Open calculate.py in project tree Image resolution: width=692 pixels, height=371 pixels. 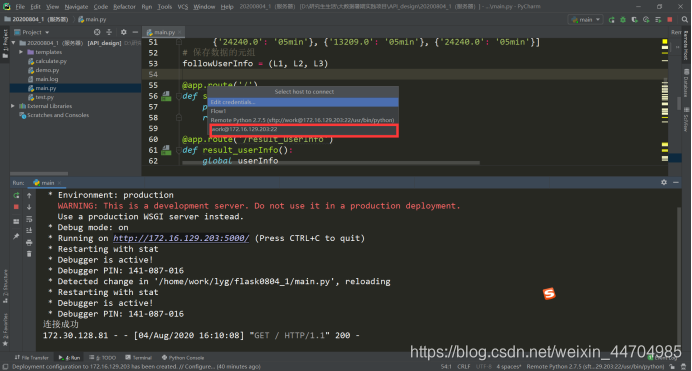tap(47, 61)
